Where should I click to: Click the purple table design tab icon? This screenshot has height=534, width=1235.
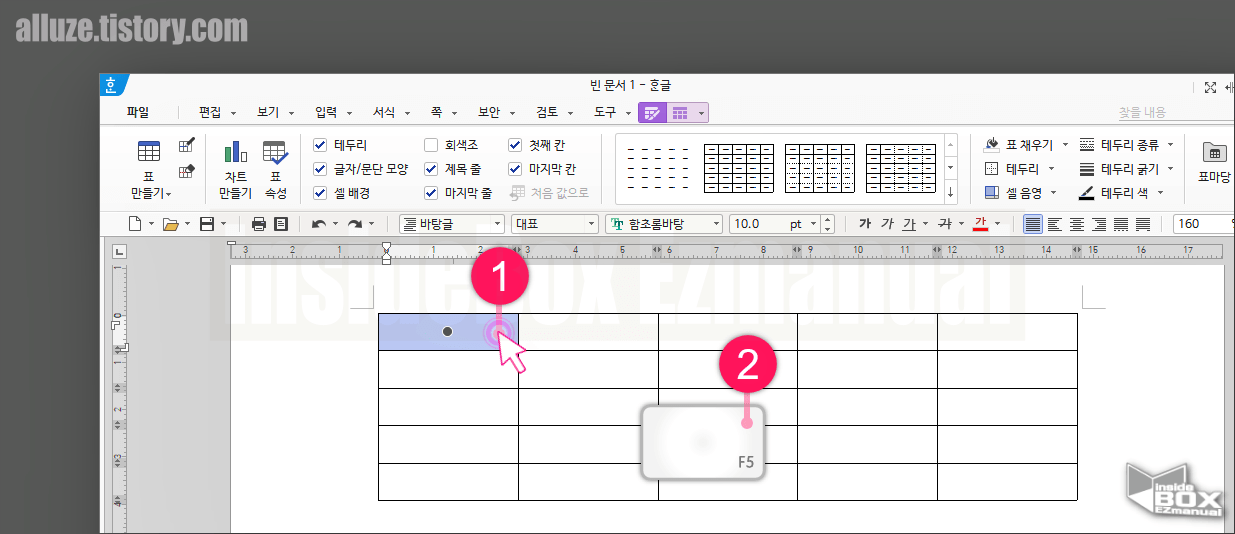click(x=652, y=113)
